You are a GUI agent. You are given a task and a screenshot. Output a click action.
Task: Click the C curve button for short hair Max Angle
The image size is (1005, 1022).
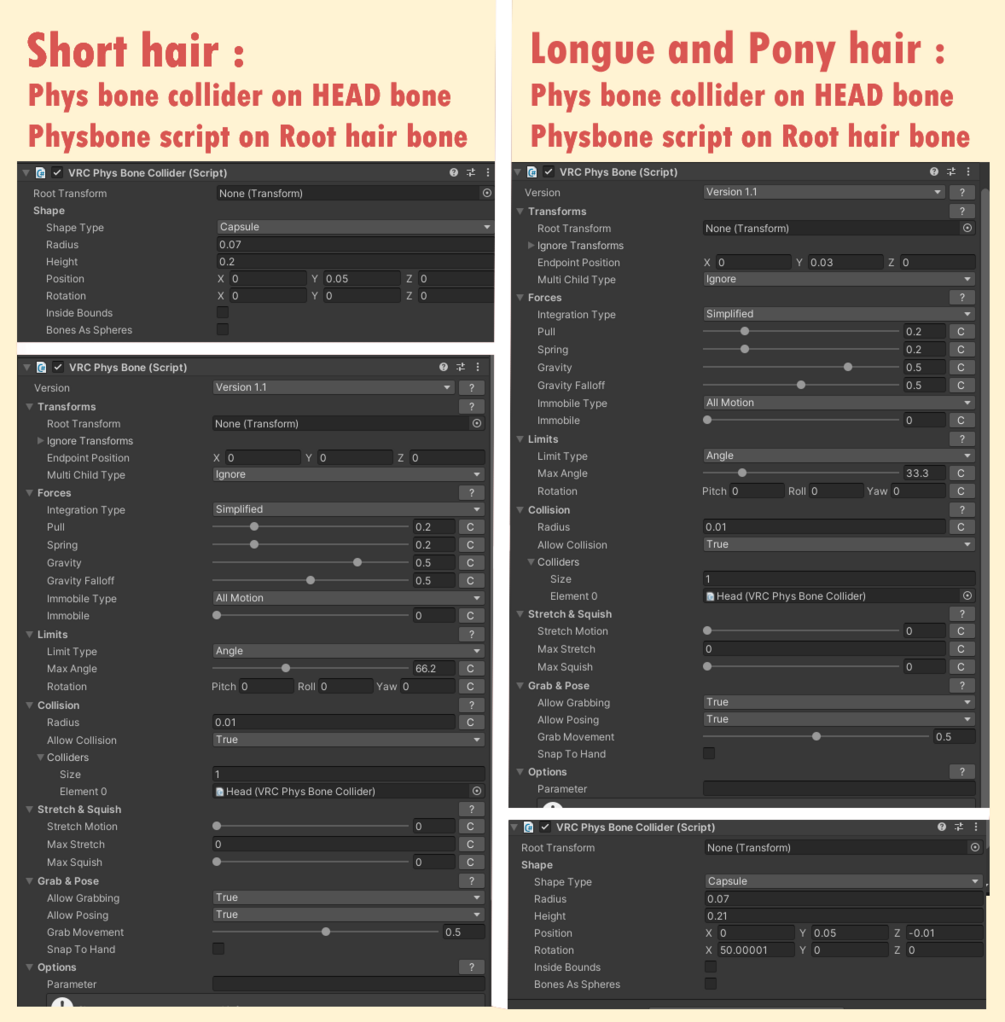point(471,668)
